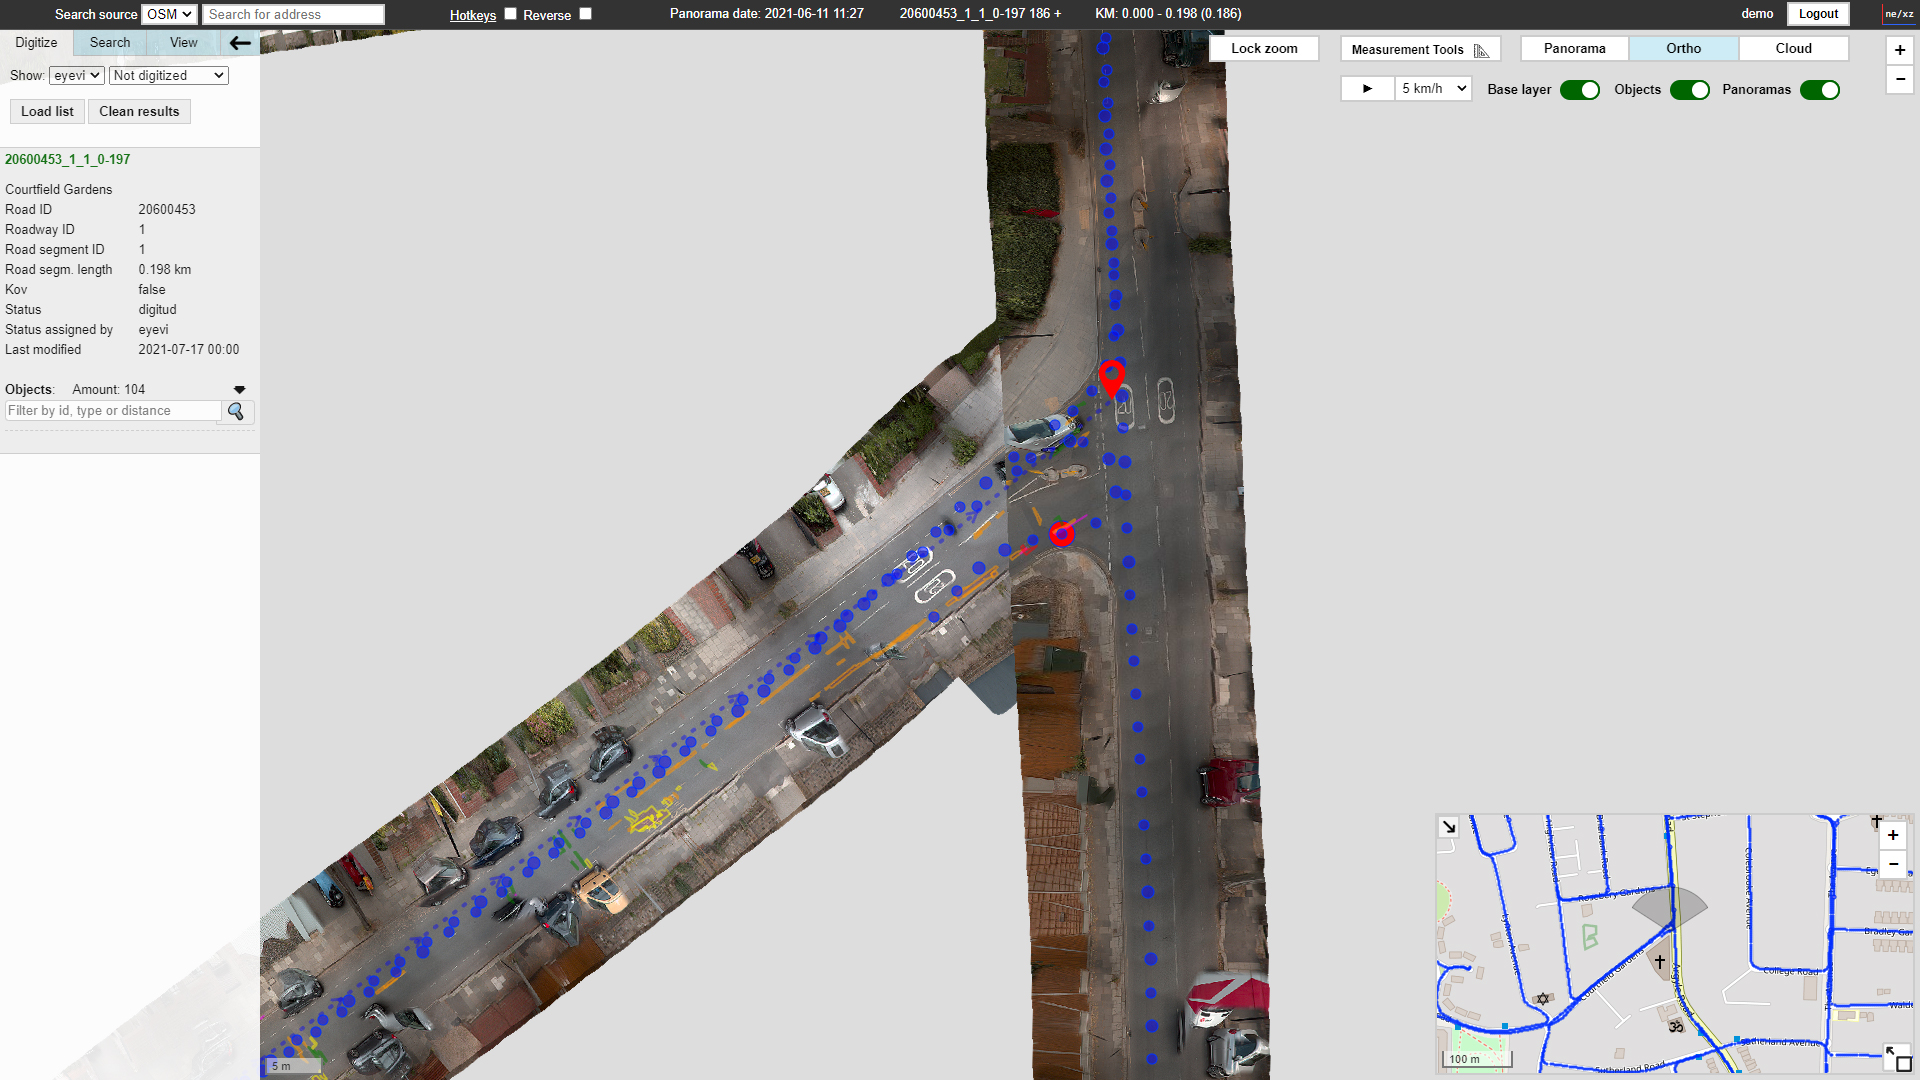Change the 5 km/h speed dropdown
This screenshot has height=1080, width=1920.
[1433, 89]
